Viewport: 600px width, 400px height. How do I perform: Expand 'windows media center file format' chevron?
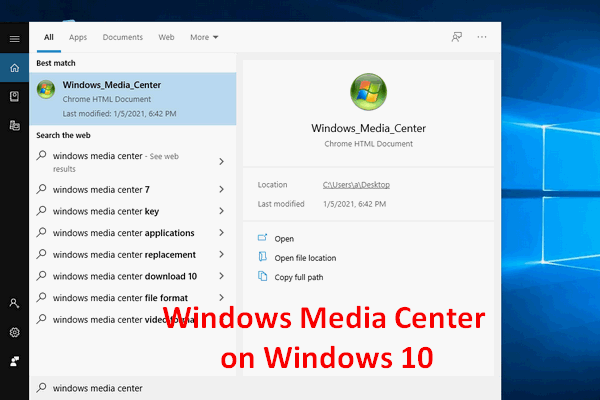coord(221,297)
